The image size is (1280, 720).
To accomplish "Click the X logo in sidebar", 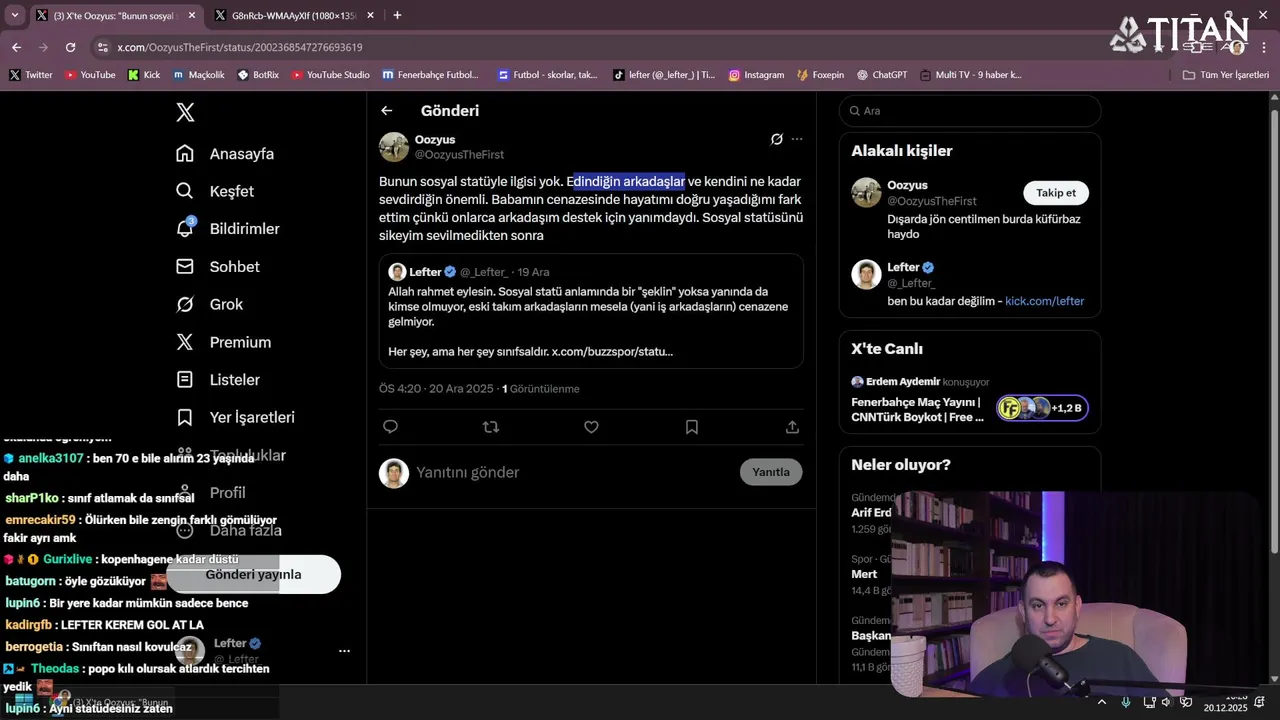I will pyautogui.click(x=185, y=112).
